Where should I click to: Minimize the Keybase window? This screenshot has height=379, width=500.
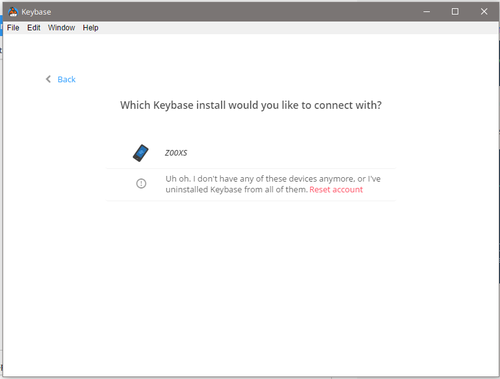click(x=426, y=12)
